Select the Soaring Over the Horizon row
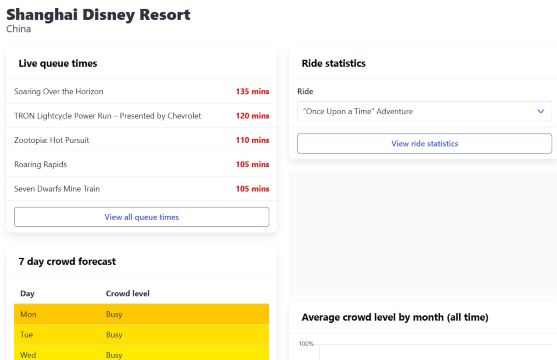The image size is (557, 360). 141,91
